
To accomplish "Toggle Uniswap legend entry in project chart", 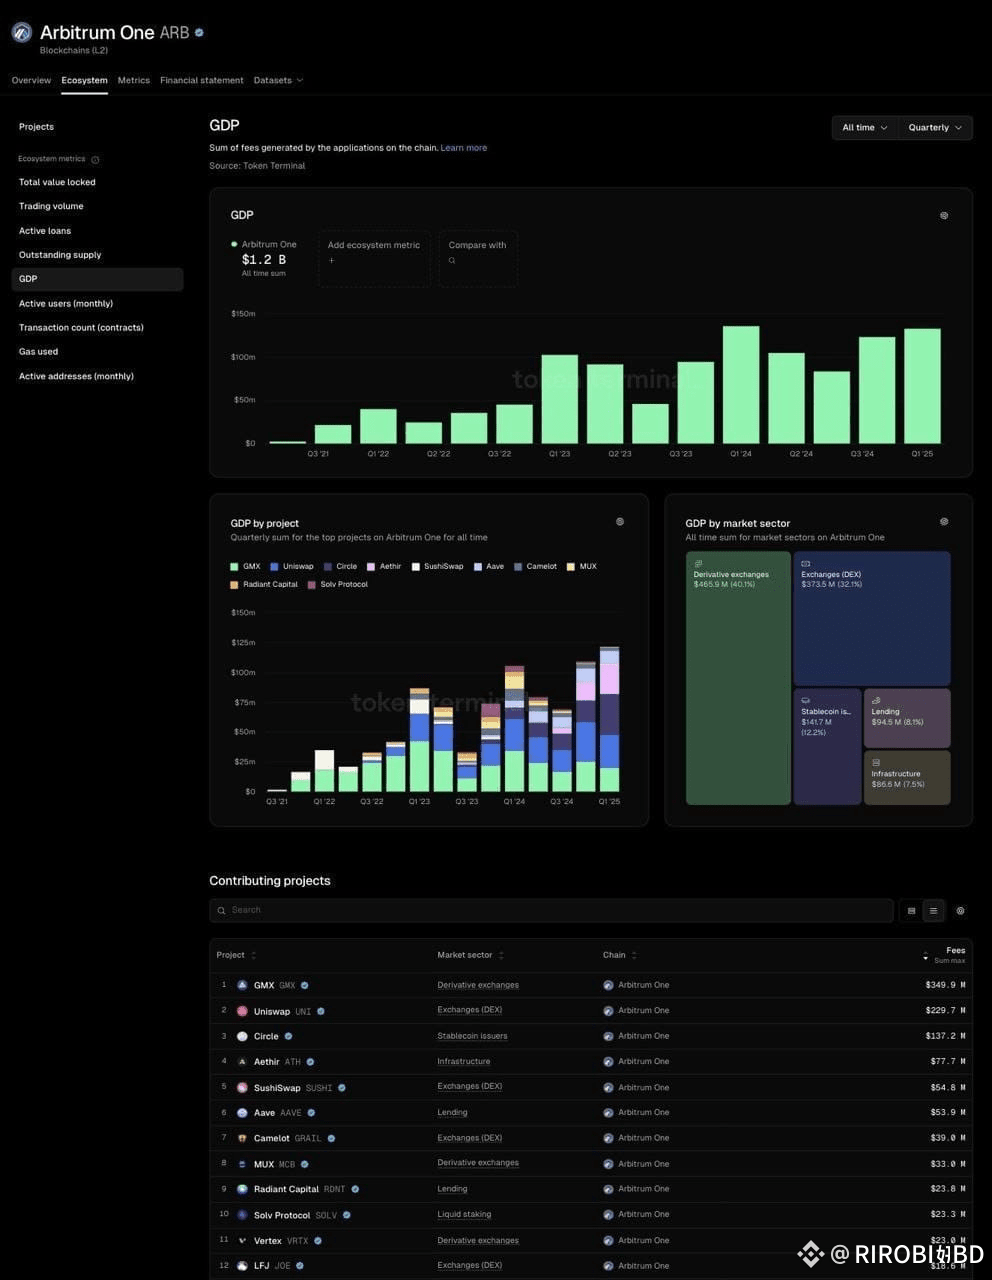I will point(292,566).
